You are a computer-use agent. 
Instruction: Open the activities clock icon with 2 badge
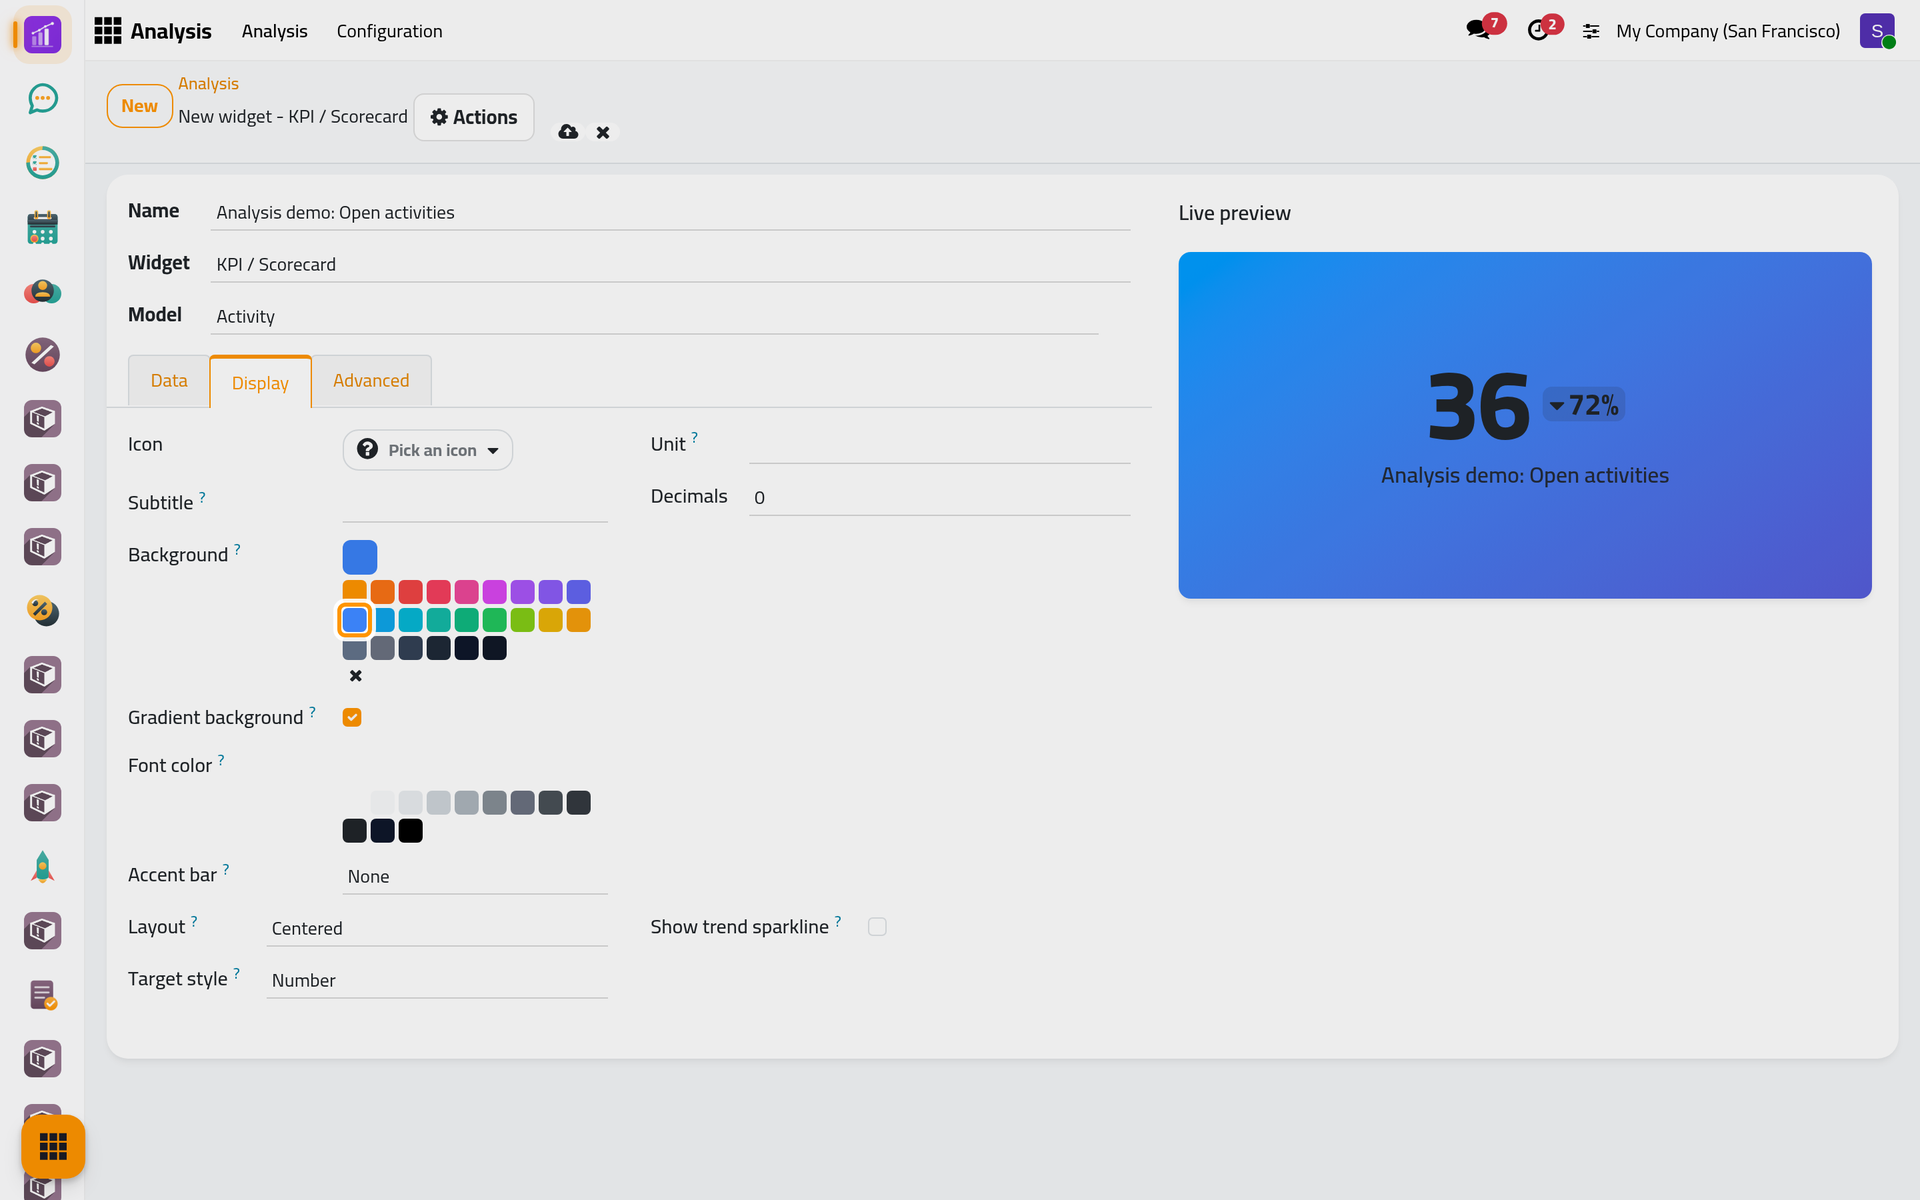point(1538,30)
